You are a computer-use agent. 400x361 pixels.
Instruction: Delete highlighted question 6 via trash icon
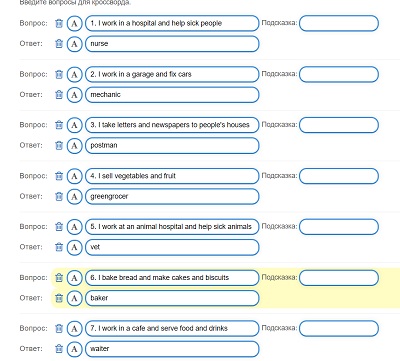click(59, 278)
